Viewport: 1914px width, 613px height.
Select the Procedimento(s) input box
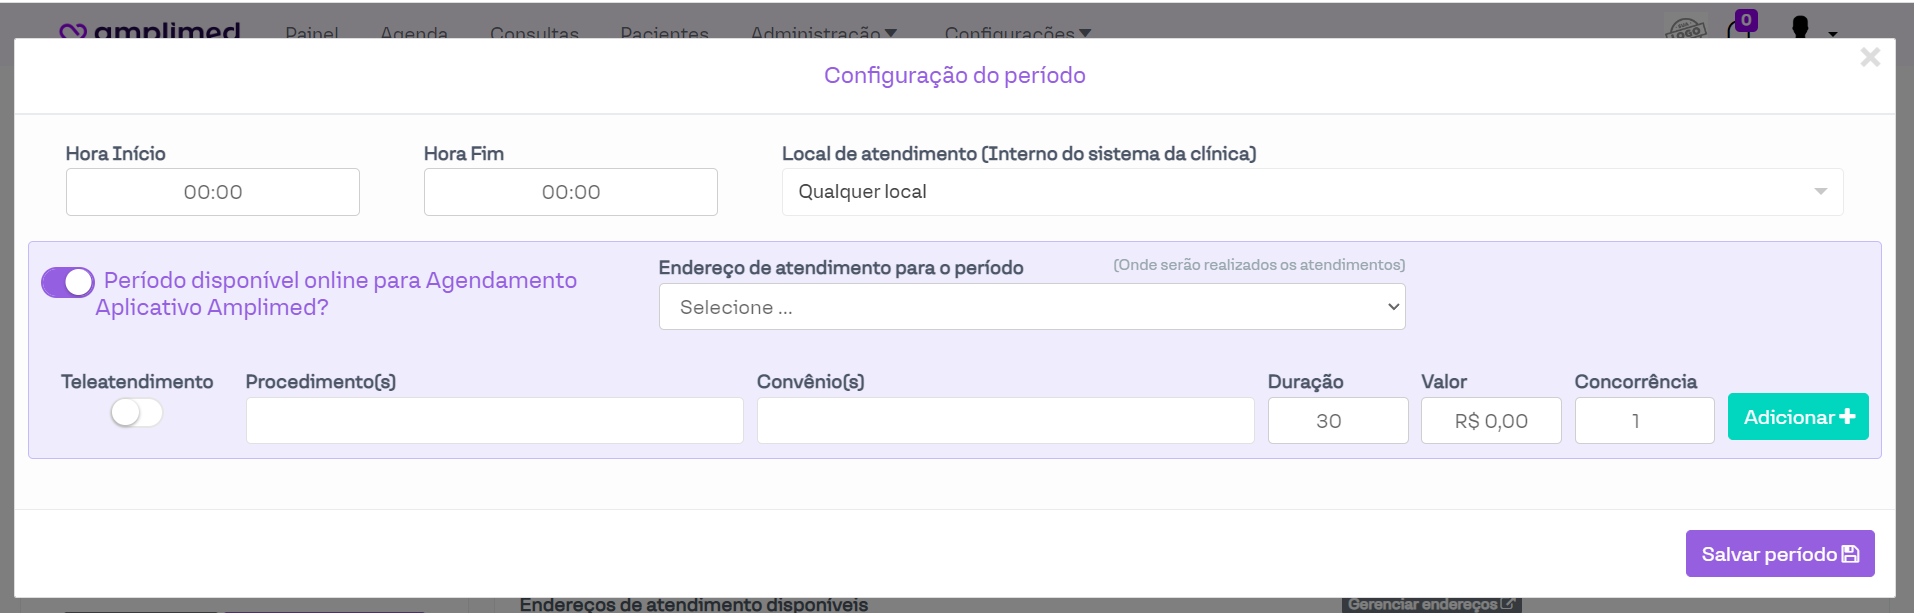[494, 421]
